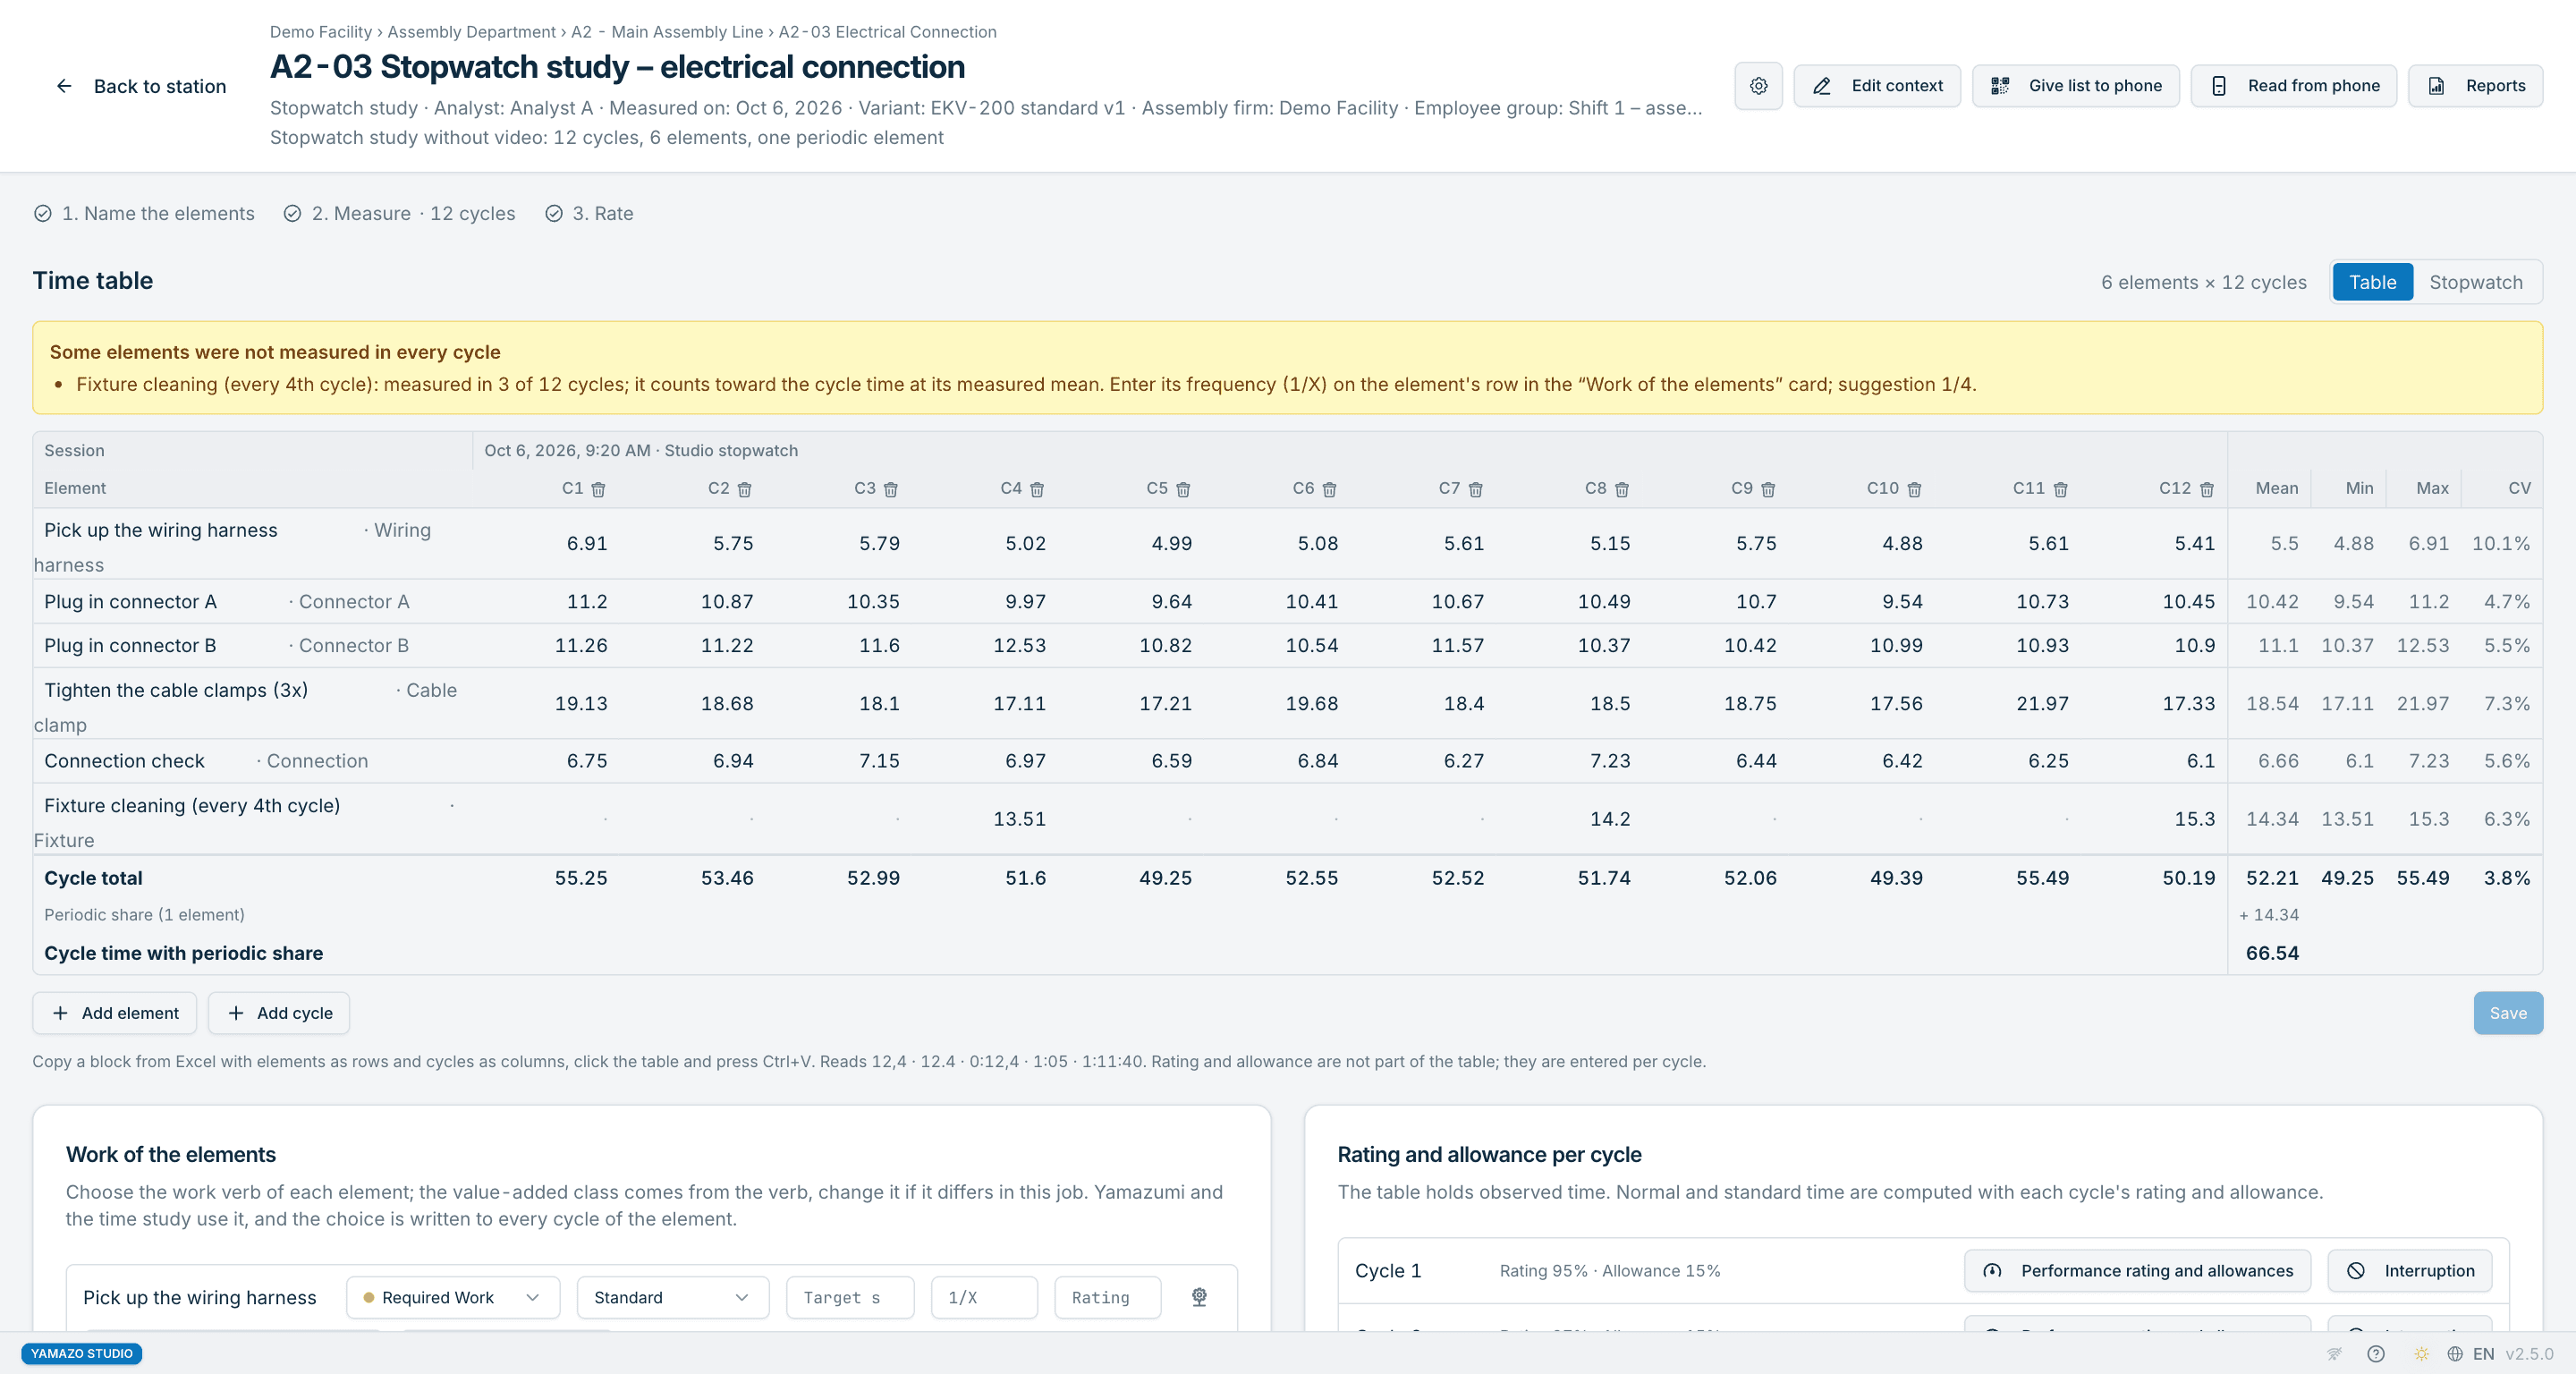Click the 1/X frequency field

click(x=984, y=1297)
